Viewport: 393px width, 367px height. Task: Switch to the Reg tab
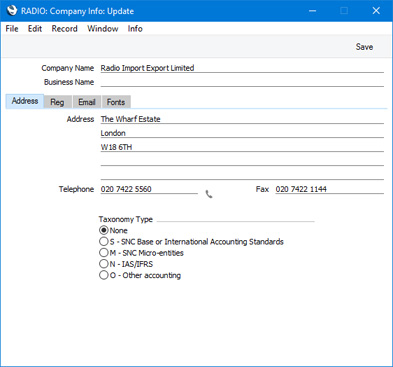(57, 102)
